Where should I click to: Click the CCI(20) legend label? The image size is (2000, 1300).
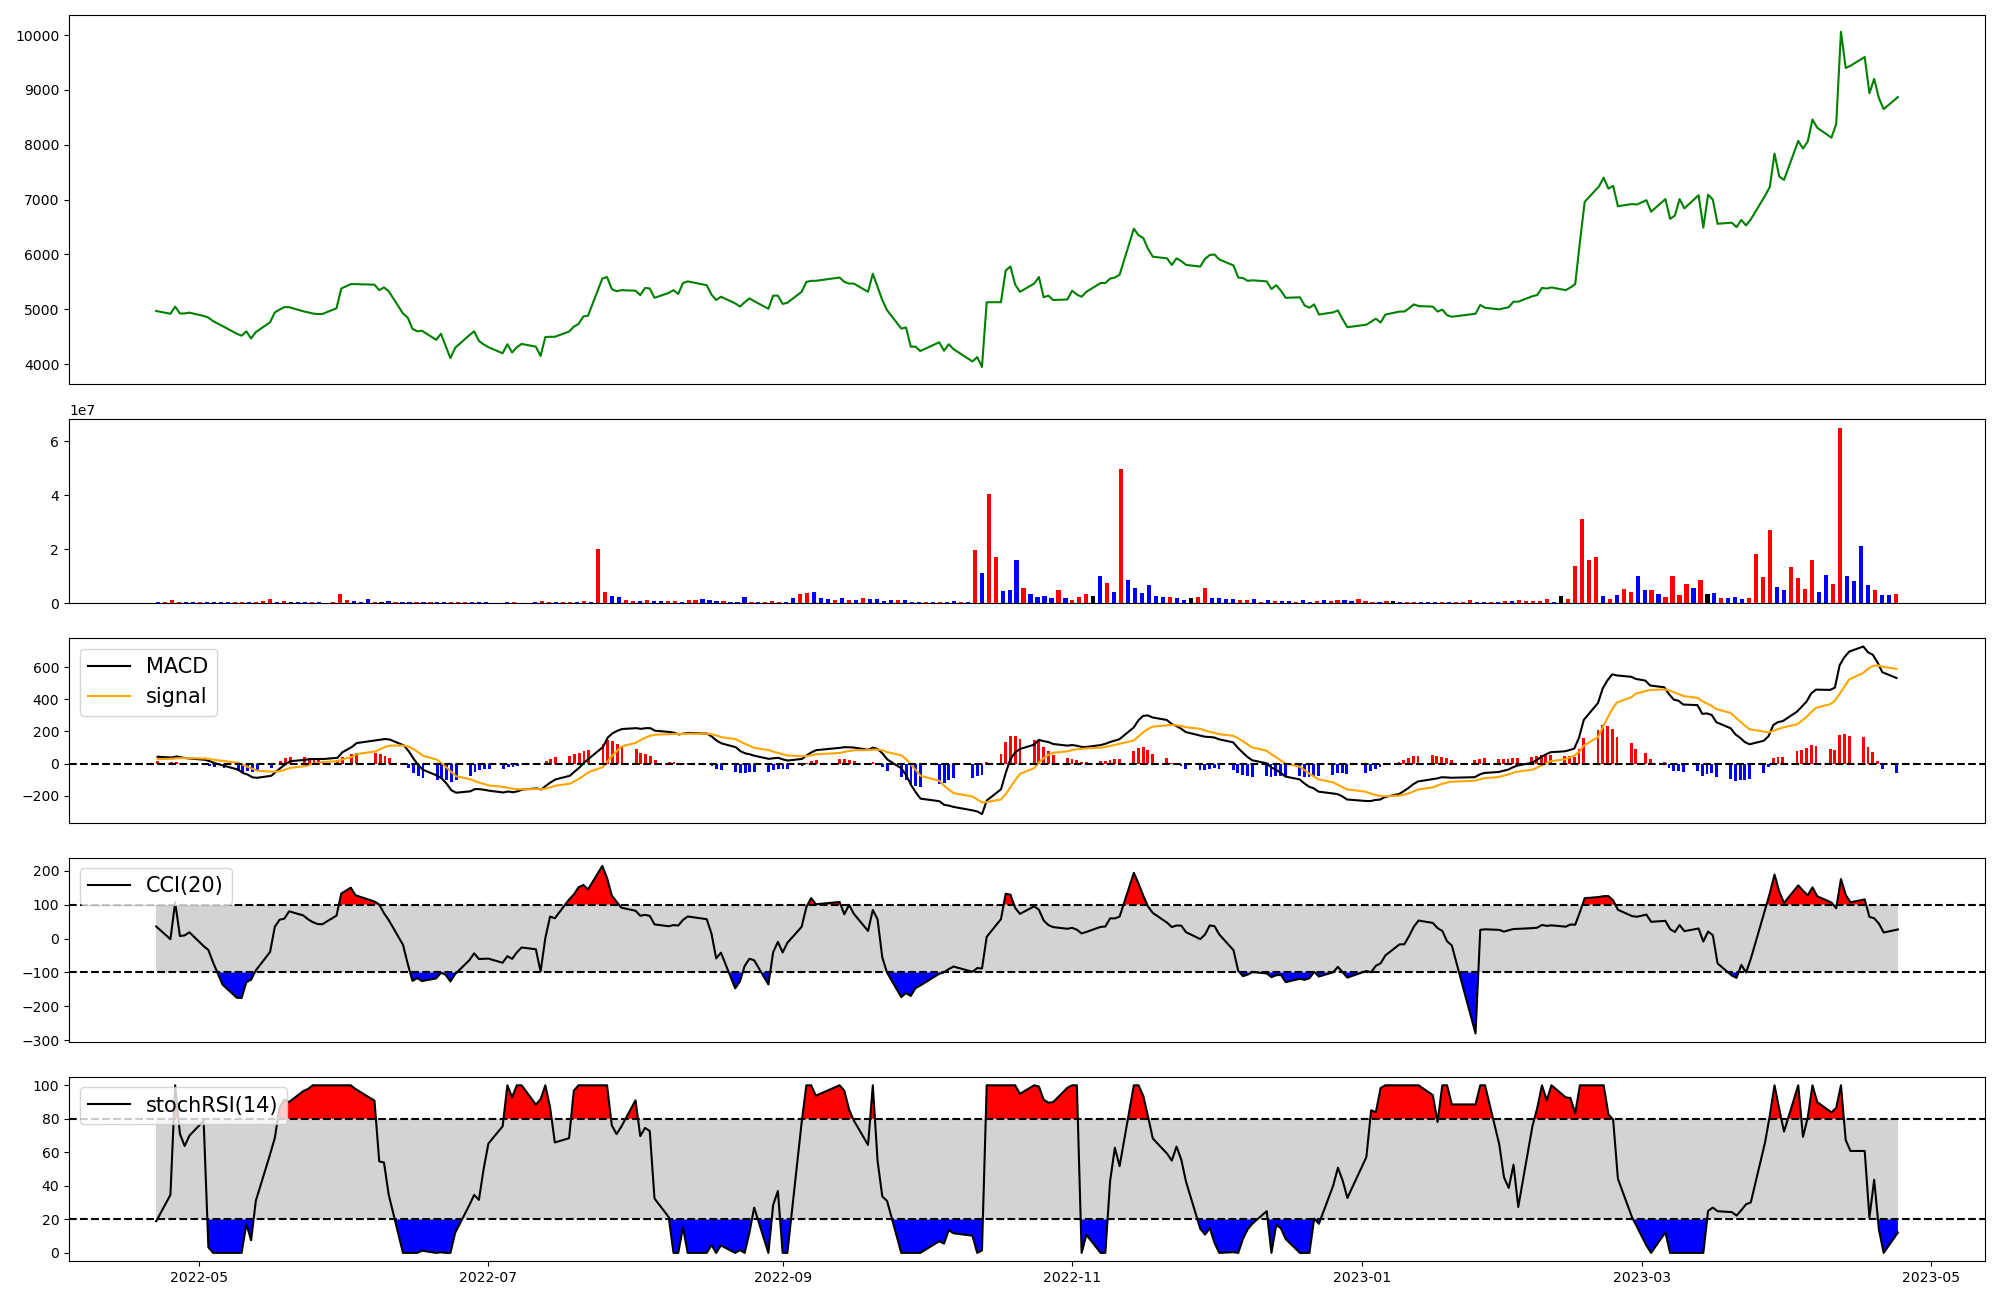click(184, 885)
